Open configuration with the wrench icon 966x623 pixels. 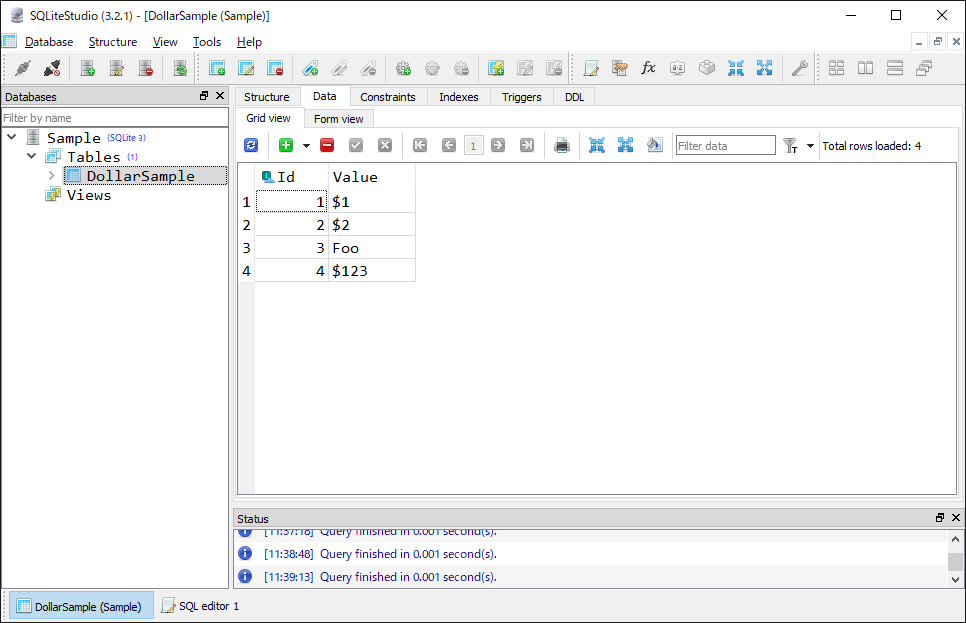coord(799,68)
